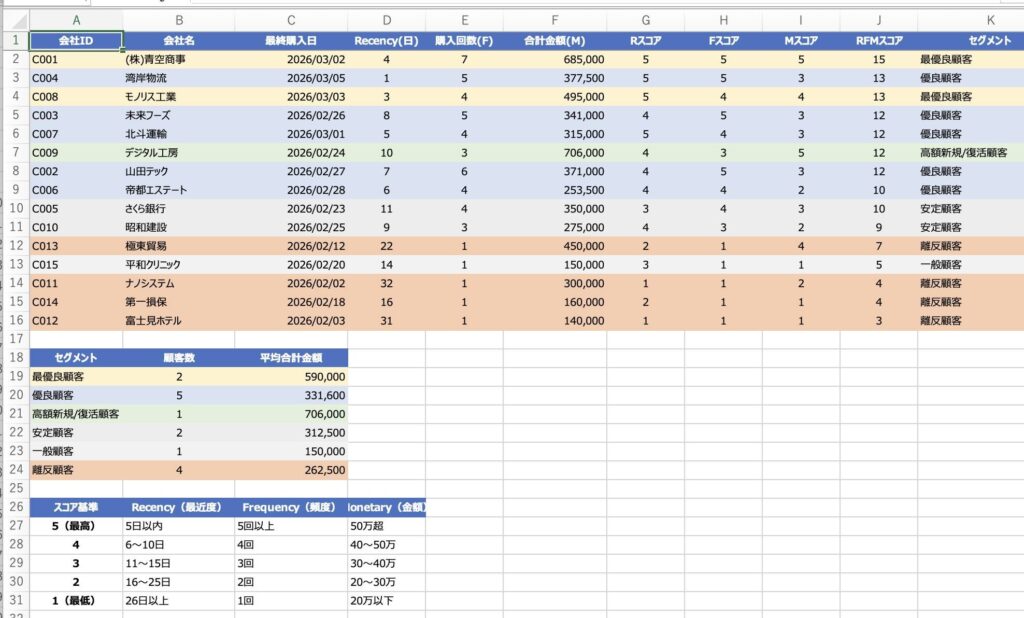Screen dimensions: 1024x618
Task: Select the スコア基準 header cell
Action: (x=76, y=507)
